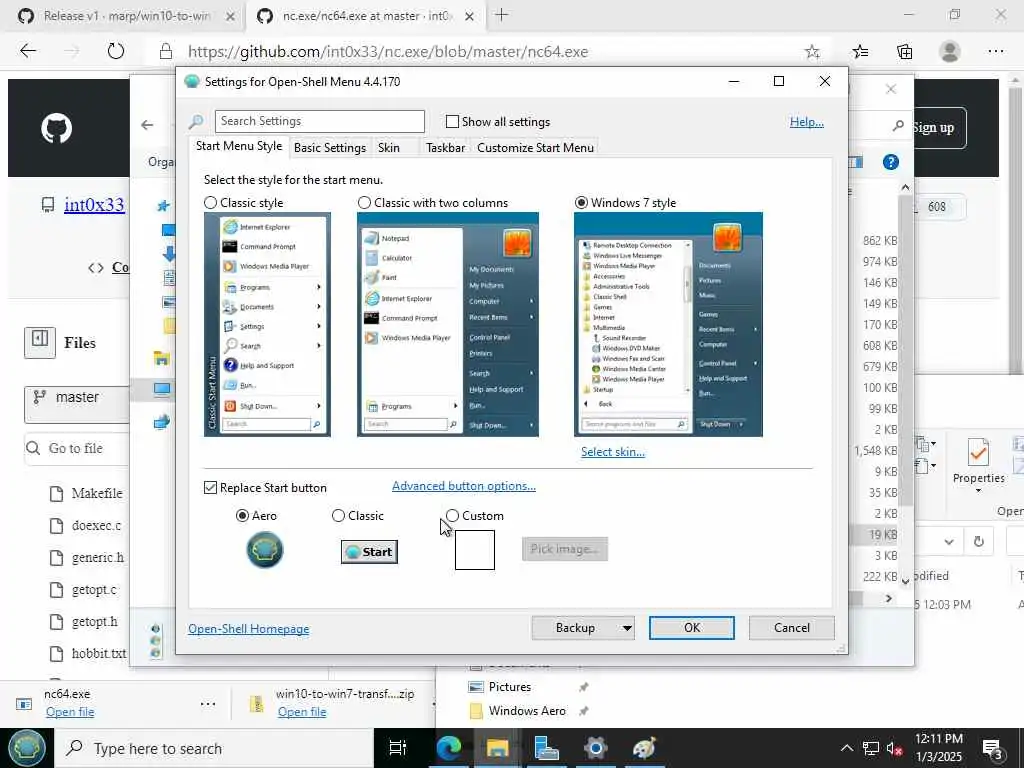
Task: Click the Go to file search box
Action: click(77, 448)
